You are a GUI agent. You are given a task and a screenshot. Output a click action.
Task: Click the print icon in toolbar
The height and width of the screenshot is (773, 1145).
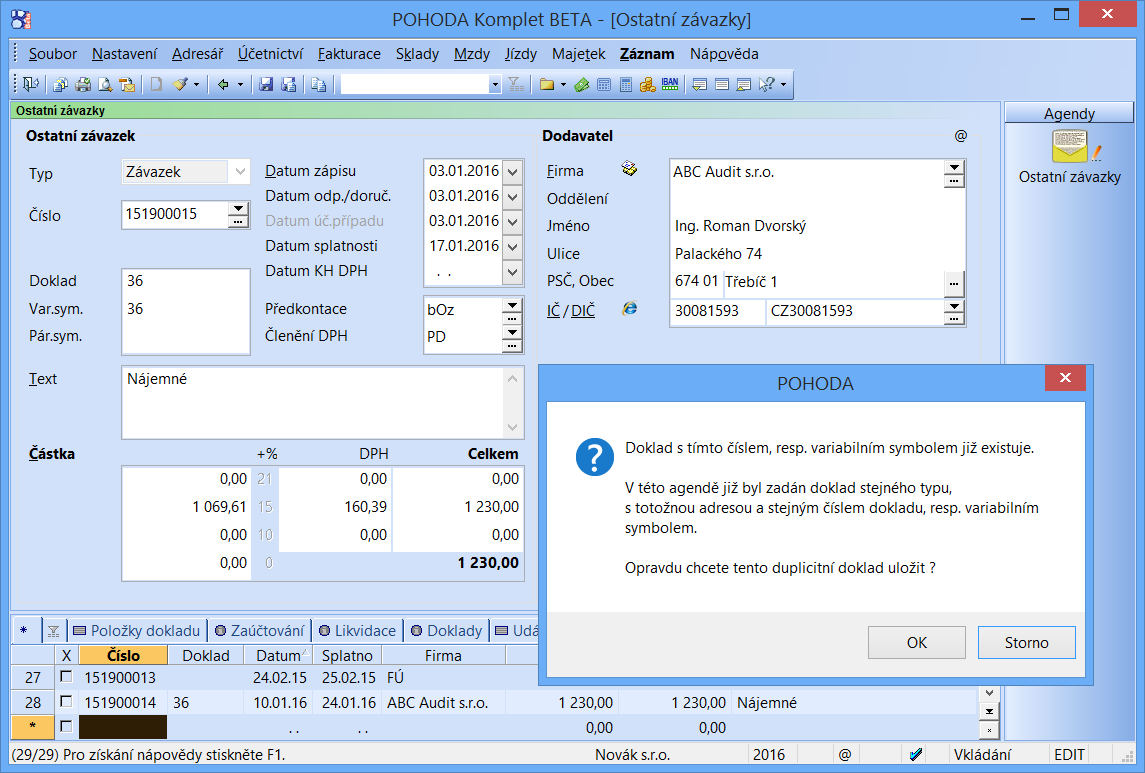(x=83, y=85)
